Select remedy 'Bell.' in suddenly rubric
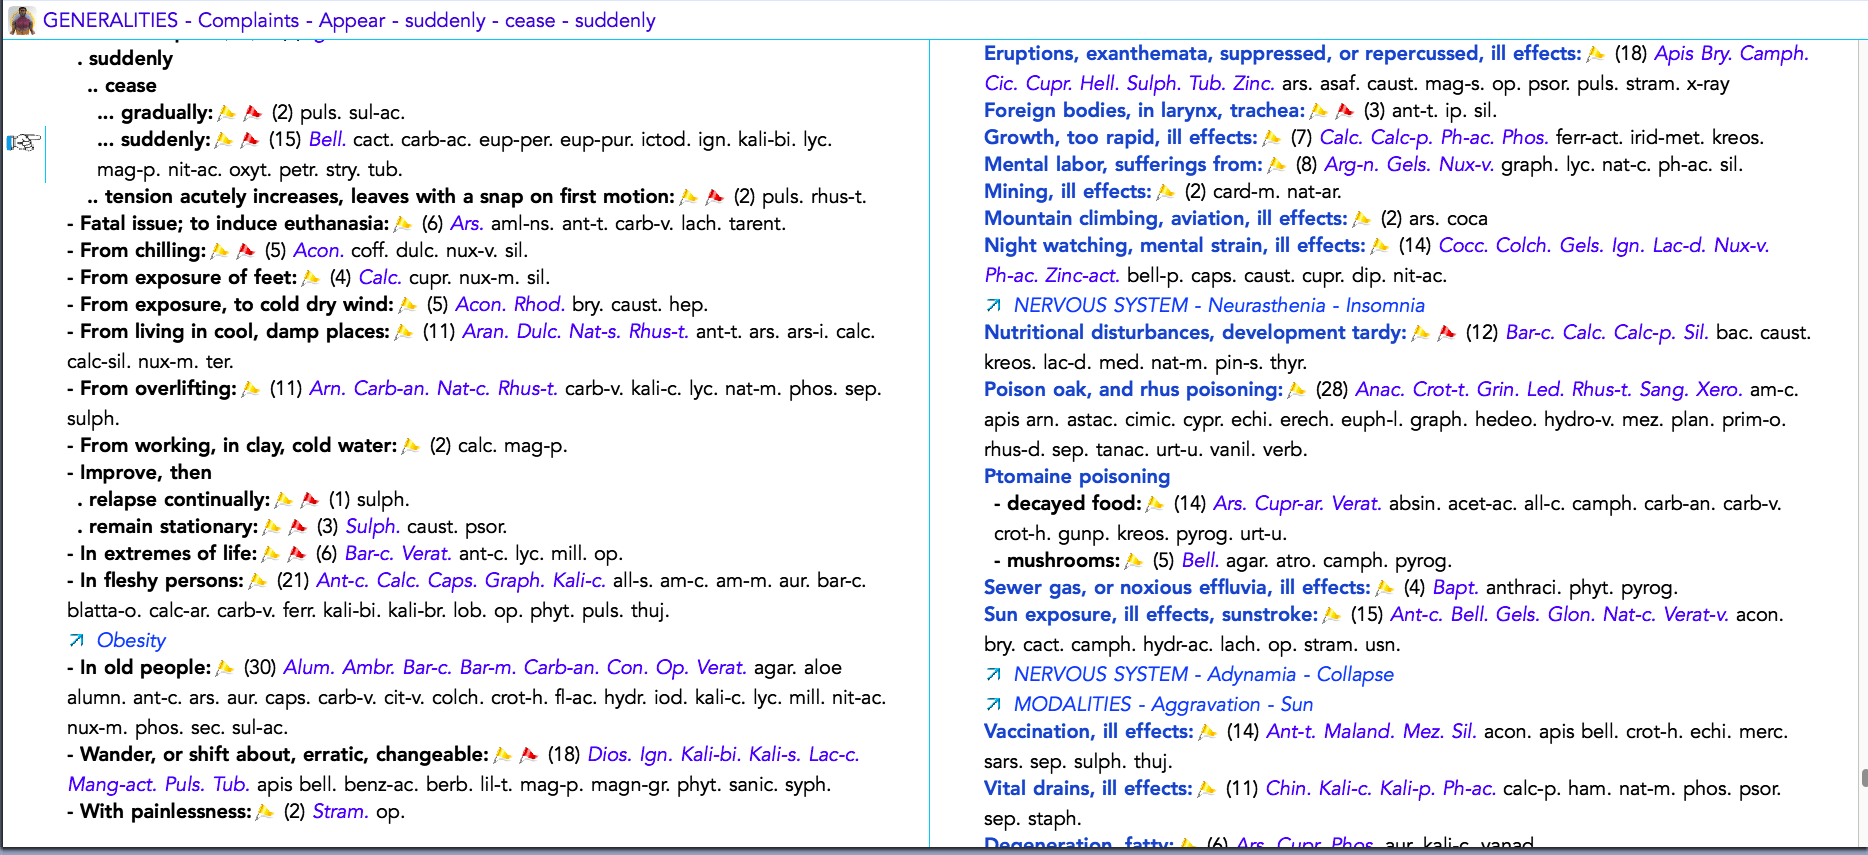 click(x=327, y=139)
